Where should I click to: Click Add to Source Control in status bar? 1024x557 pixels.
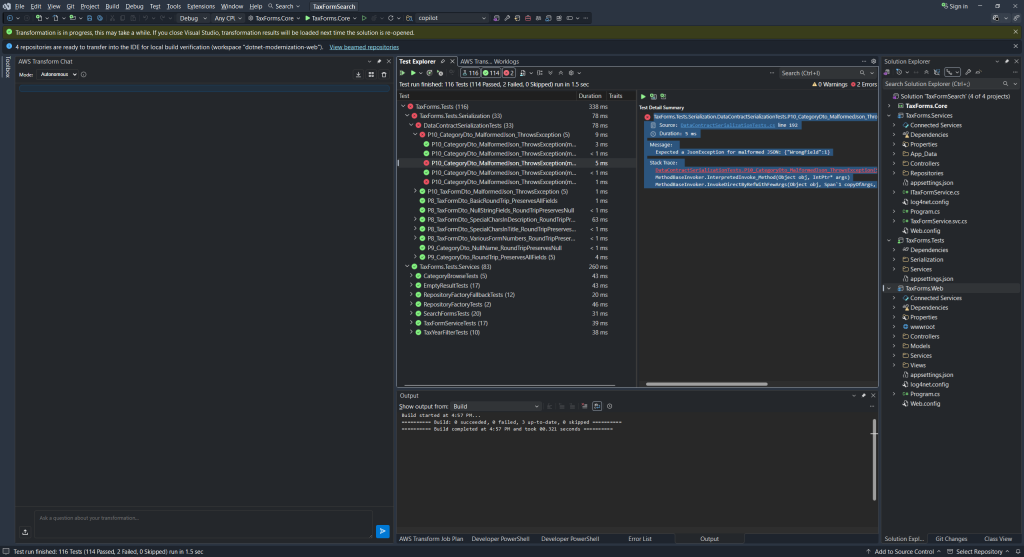pos(903,552)
